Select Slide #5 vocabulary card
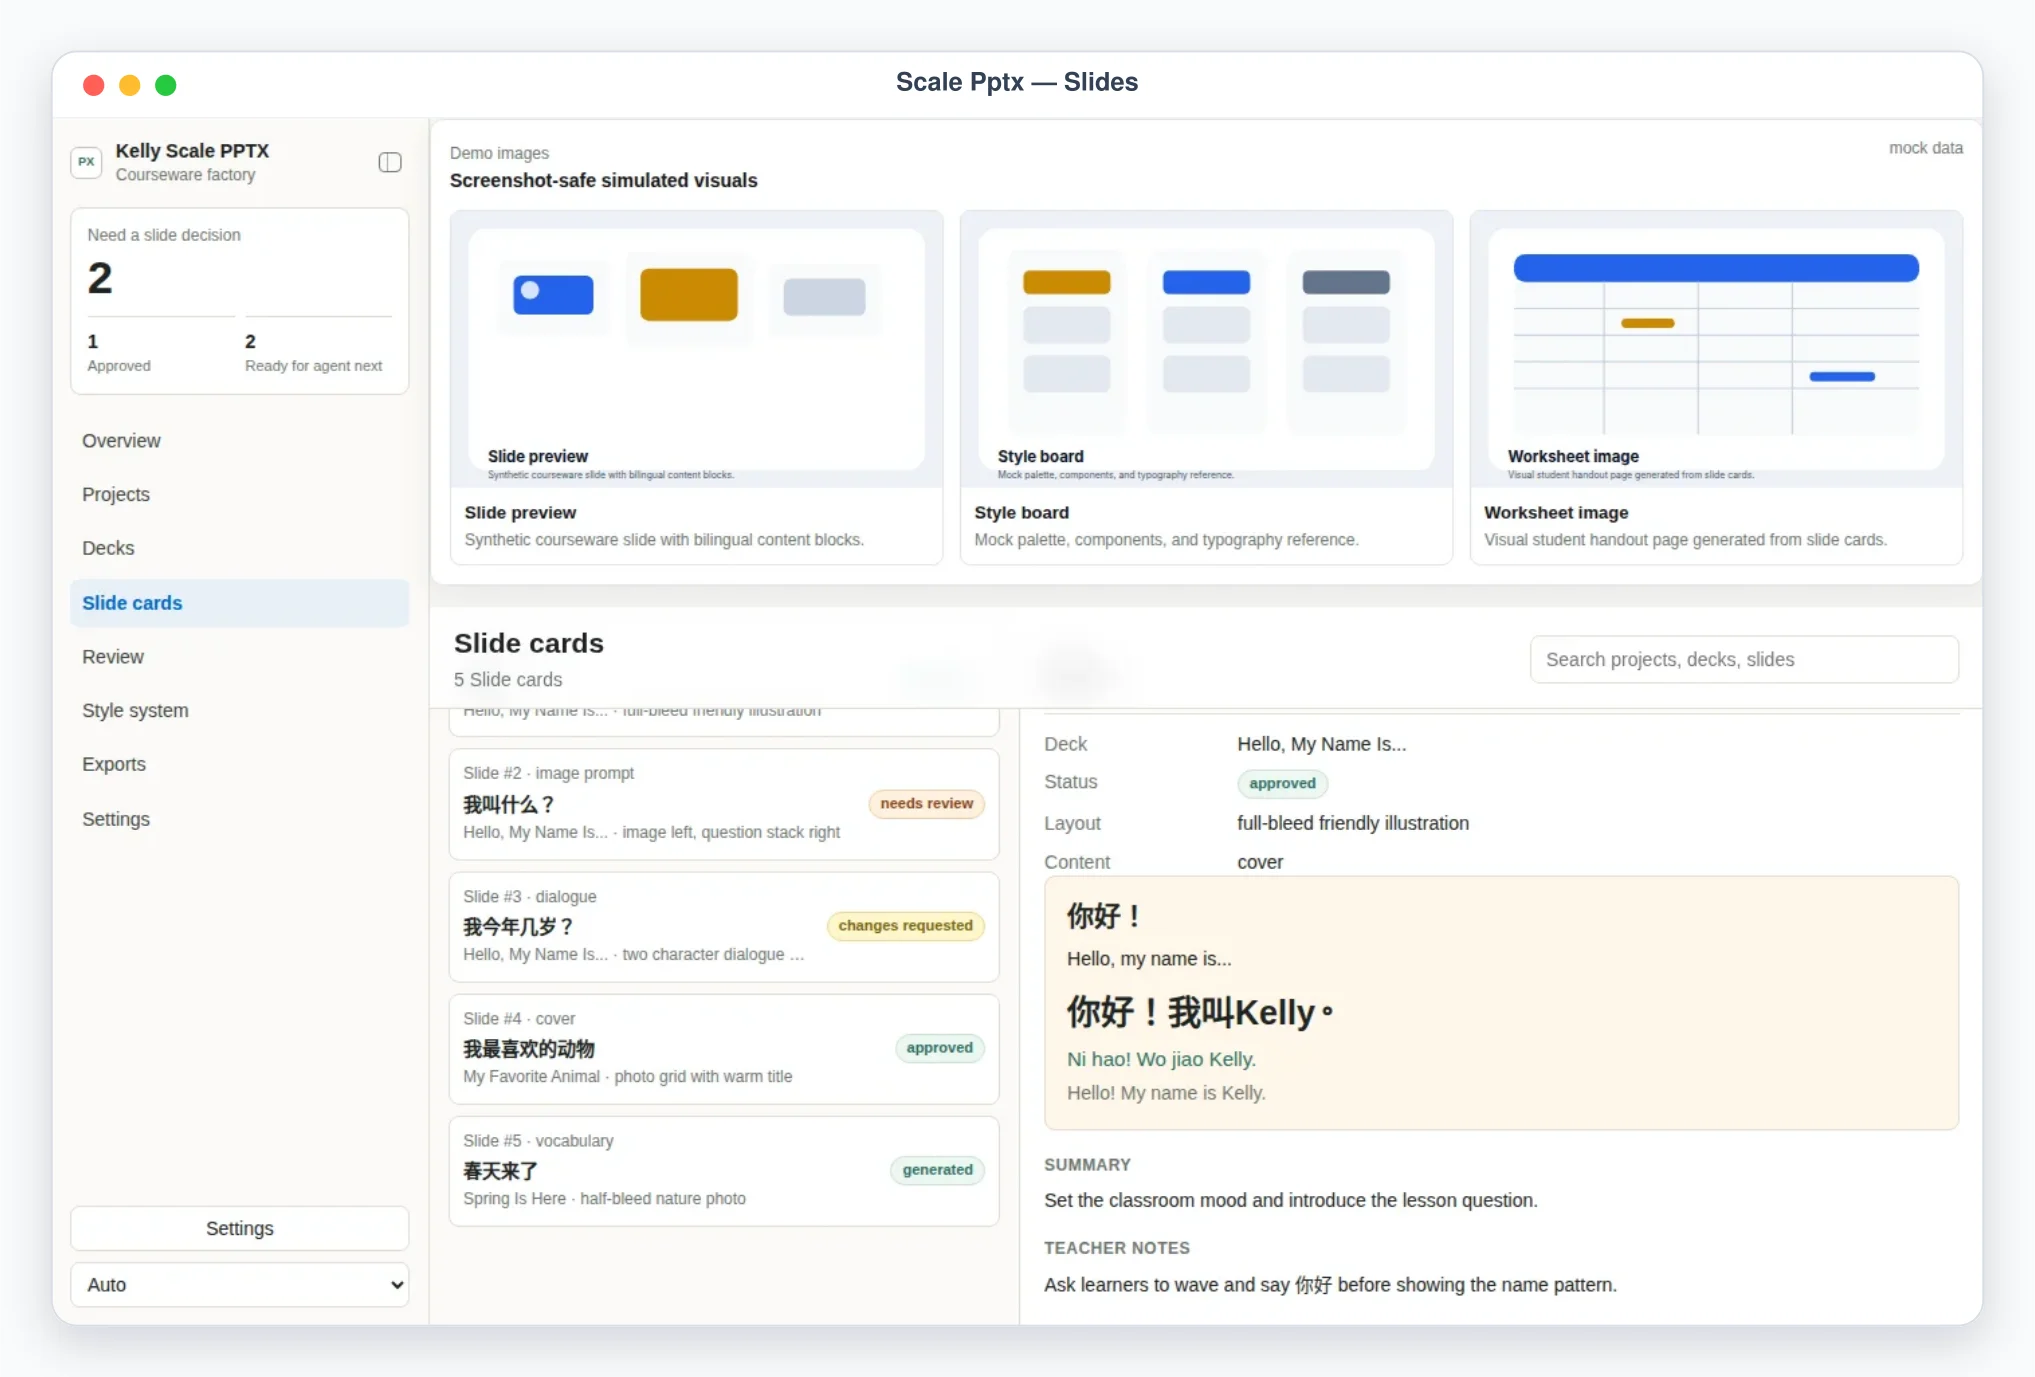This screenshot has height=1377, width=2035. coord(724,1171)
